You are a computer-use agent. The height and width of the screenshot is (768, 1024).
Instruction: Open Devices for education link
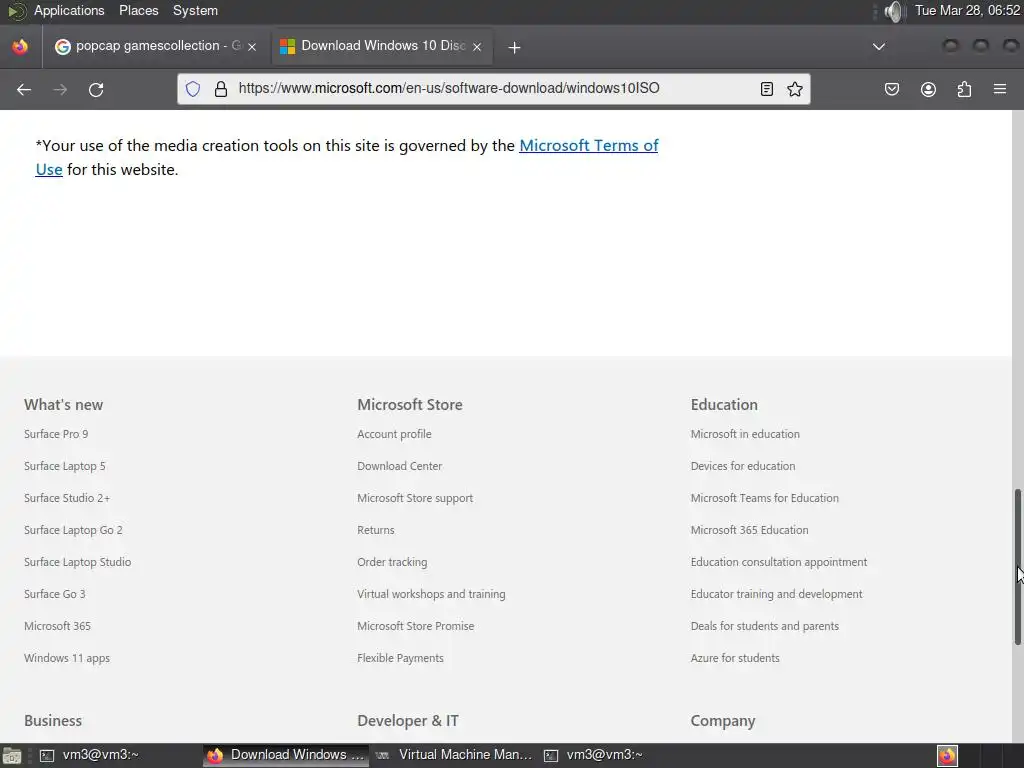[x=743, y=466]
